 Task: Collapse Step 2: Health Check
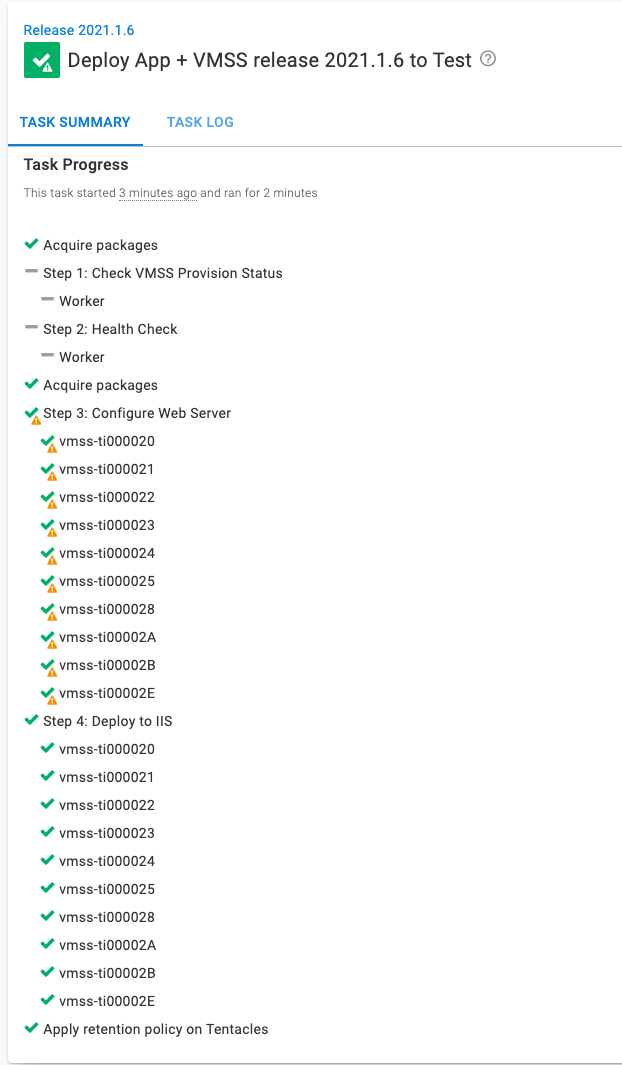coord(110,328)
